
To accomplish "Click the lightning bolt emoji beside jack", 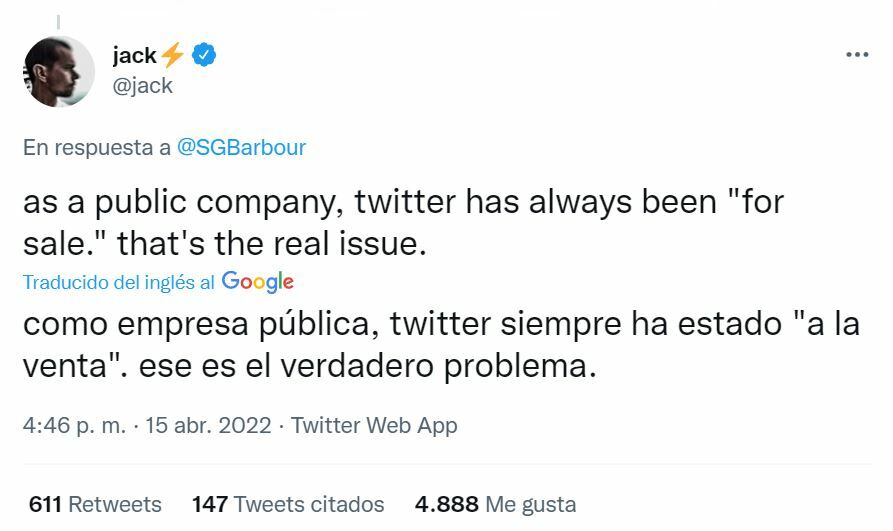I will pyautogui.click(x=174, y=56).
